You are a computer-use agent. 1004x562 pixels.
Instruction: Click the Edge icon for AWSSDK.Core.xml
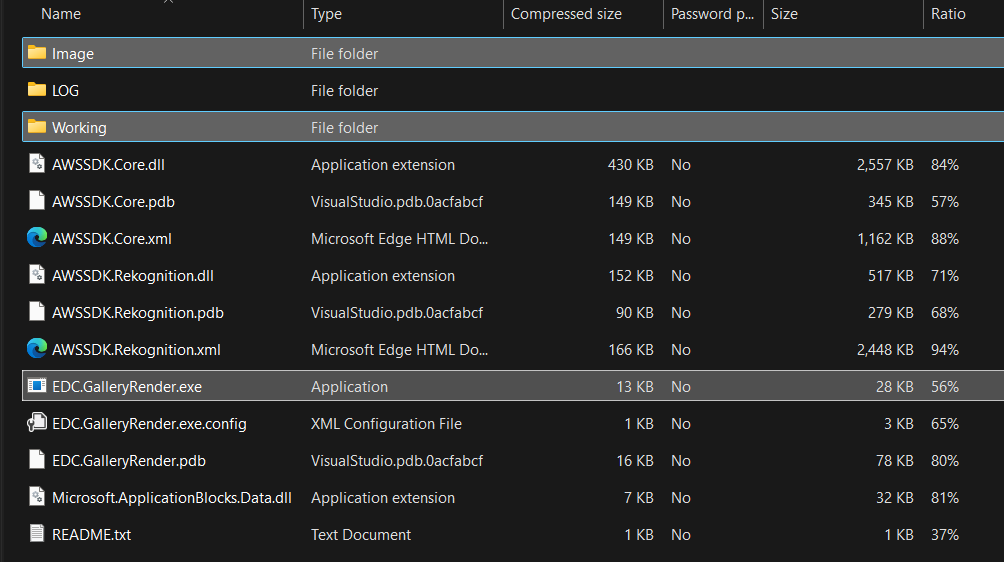point(37,238)
